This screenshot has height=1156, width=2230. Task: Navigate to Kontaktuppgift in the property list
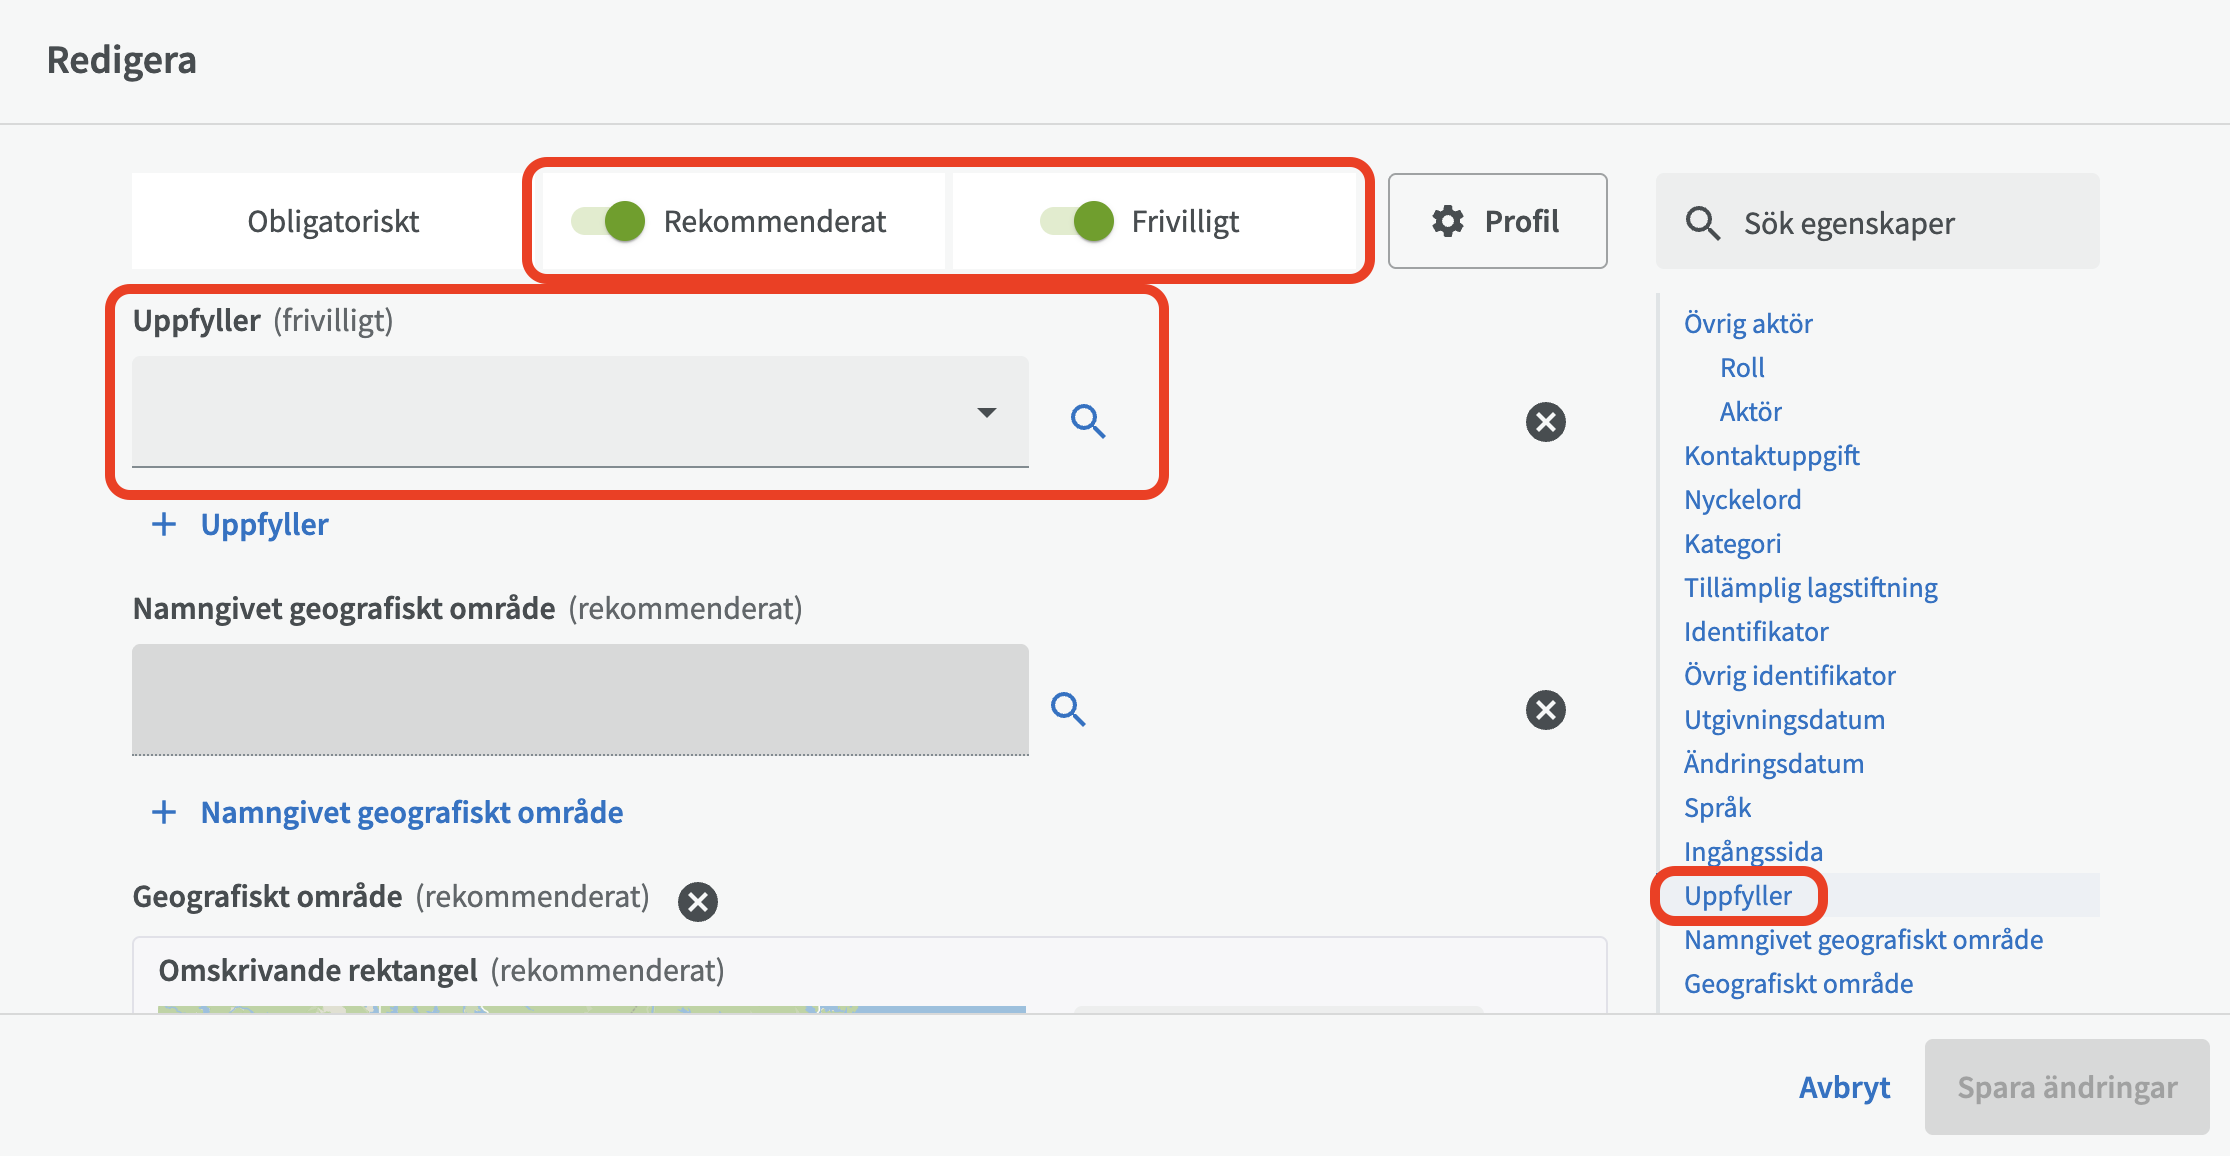tap(1771, 456)
